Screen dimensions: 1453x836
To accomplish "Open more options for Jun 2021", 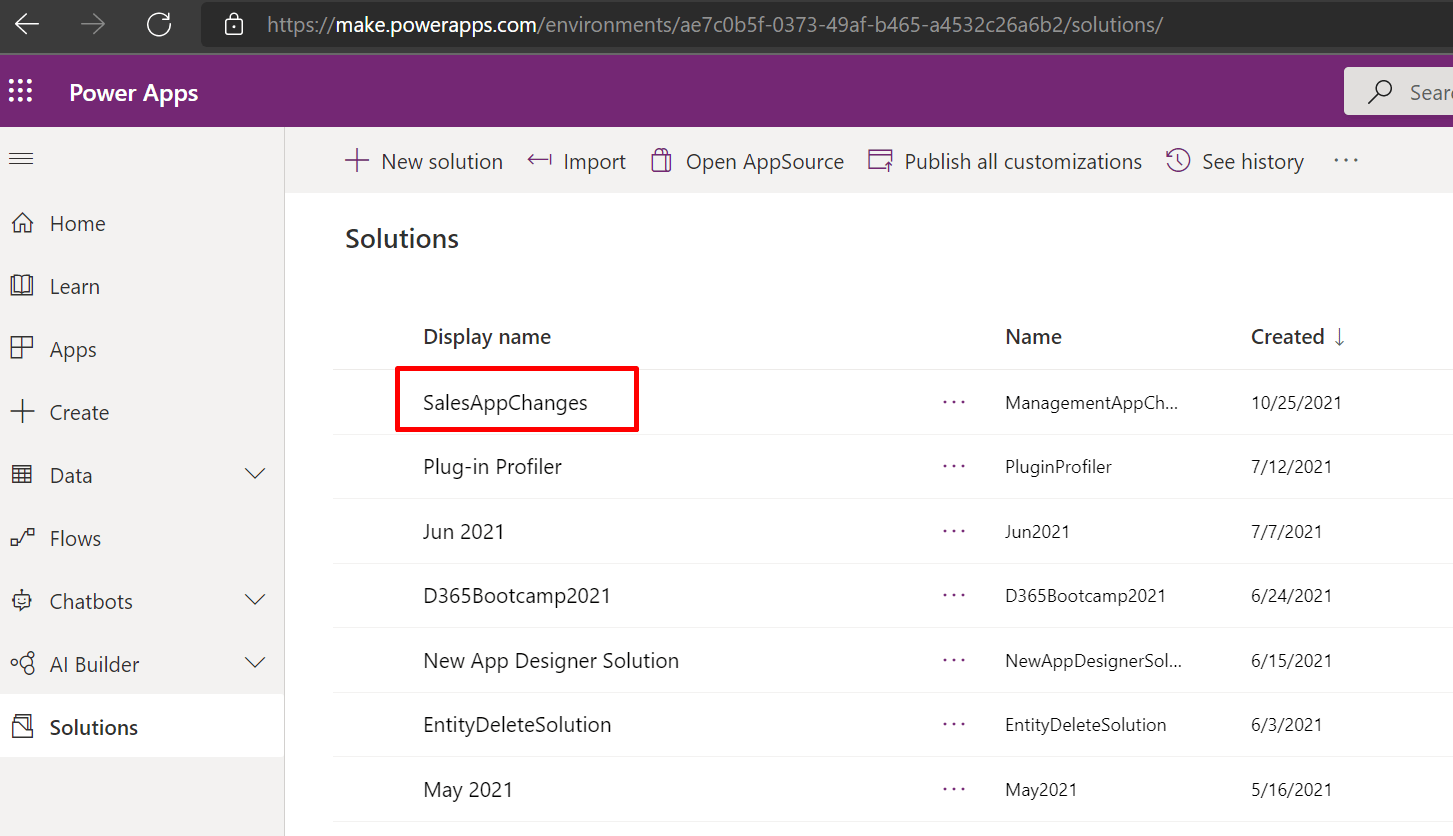I will click(x=954, y=531).
